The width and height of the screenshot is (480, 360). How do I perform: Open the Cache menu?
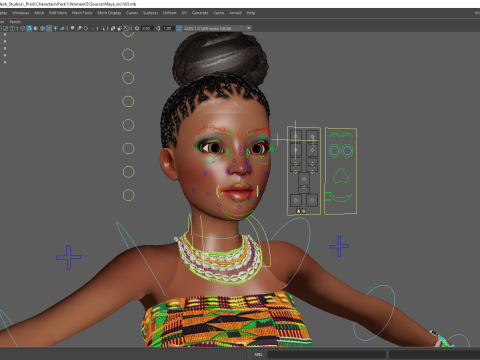[219, 13]
